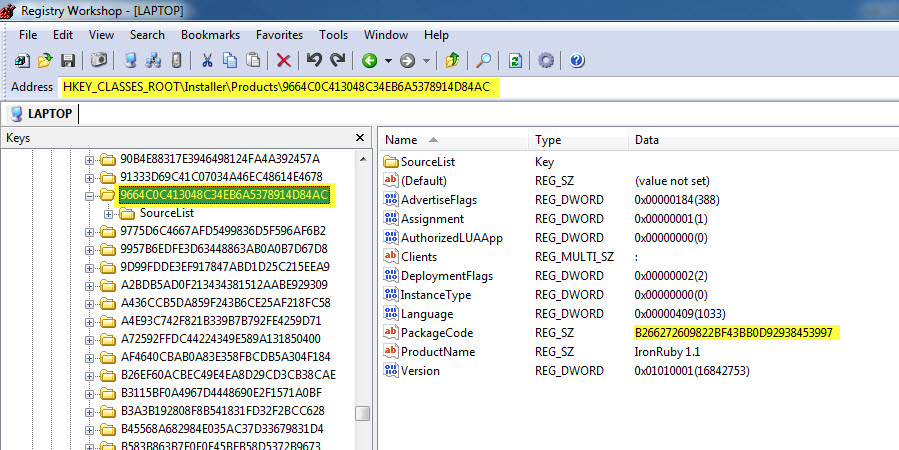
Task: Select the LAPTOP tab
Action: 42,114
